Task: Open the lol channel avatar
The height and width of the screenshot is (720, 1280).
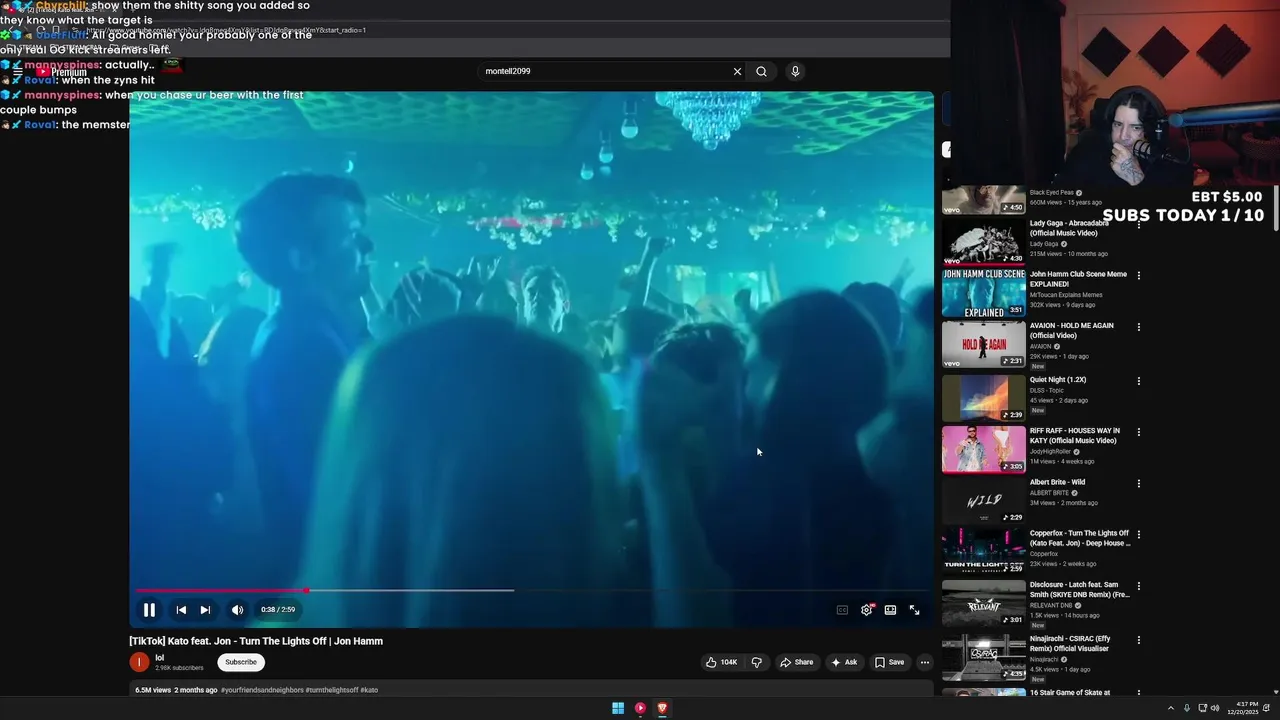Action: [139, 662]
